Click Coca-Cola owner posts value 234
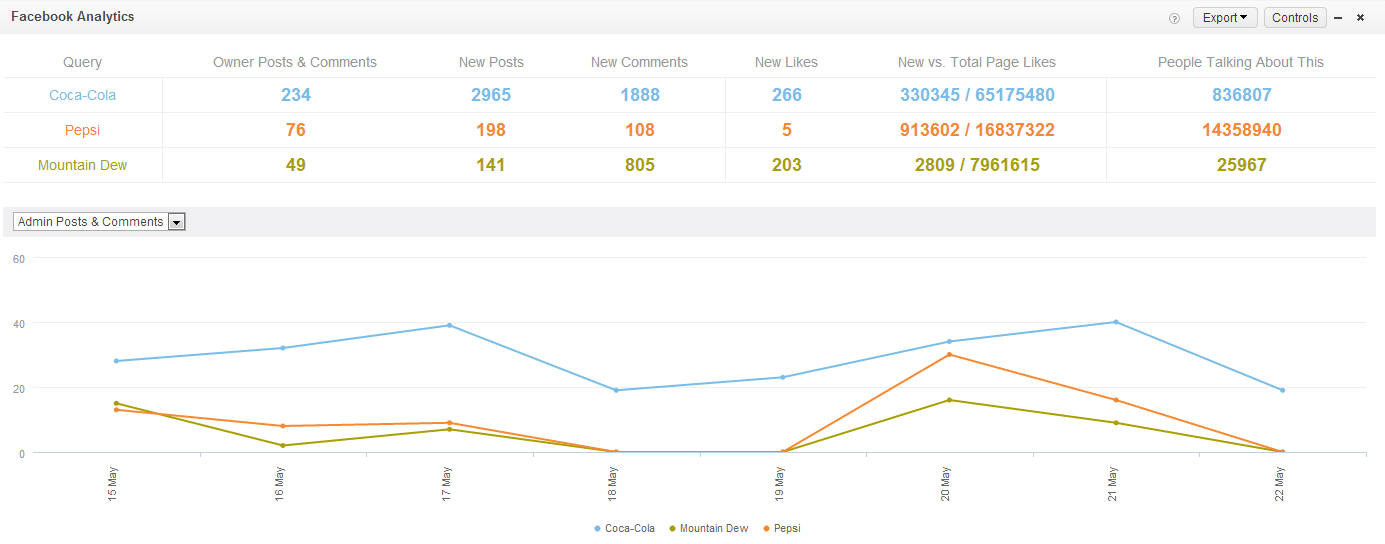This screenshot has height=544, width=1385. pyautogui.click(x=295, y=95)
